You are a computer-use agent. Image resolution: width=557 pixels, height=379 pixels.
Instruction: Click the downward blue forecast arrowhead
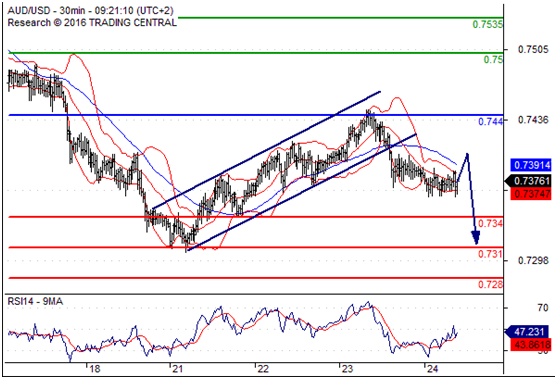pos(476,237)
